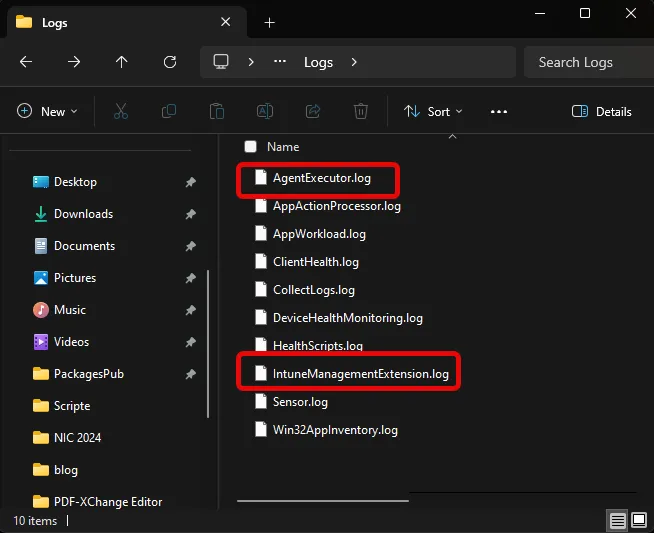Screen dimensions: 654x533
Task: Switch to the Details list view layout
Action: pyautogui.click(x=618, y=520)
